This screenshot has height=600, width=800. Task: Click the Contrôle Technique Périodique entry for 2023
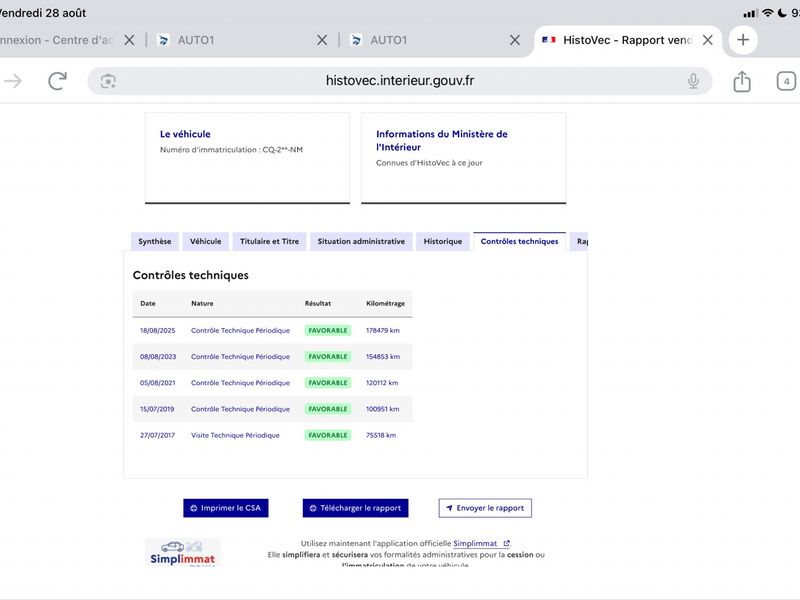point(240,357)
